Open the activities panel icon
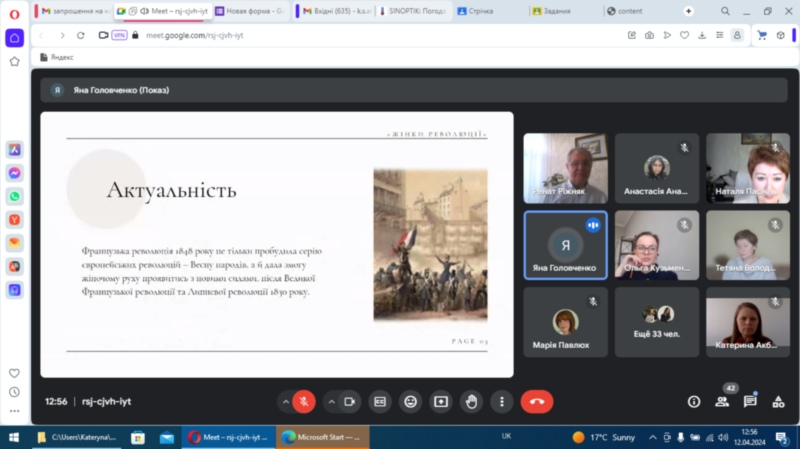Image resolution: width=800 pixels, height=449 pixels. pyautogui.click(x=778, y=401)
